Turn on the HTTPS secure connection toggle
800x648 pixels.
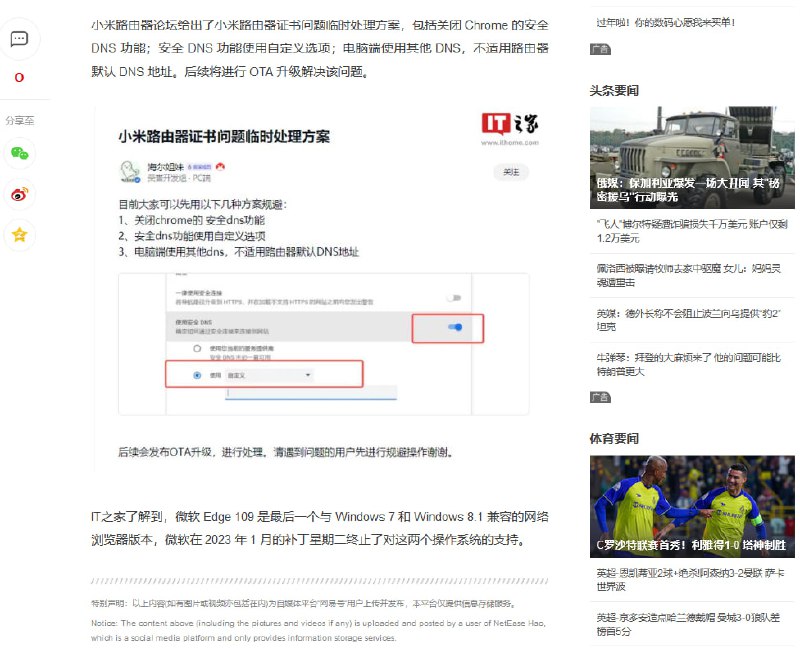pos(455,297)
